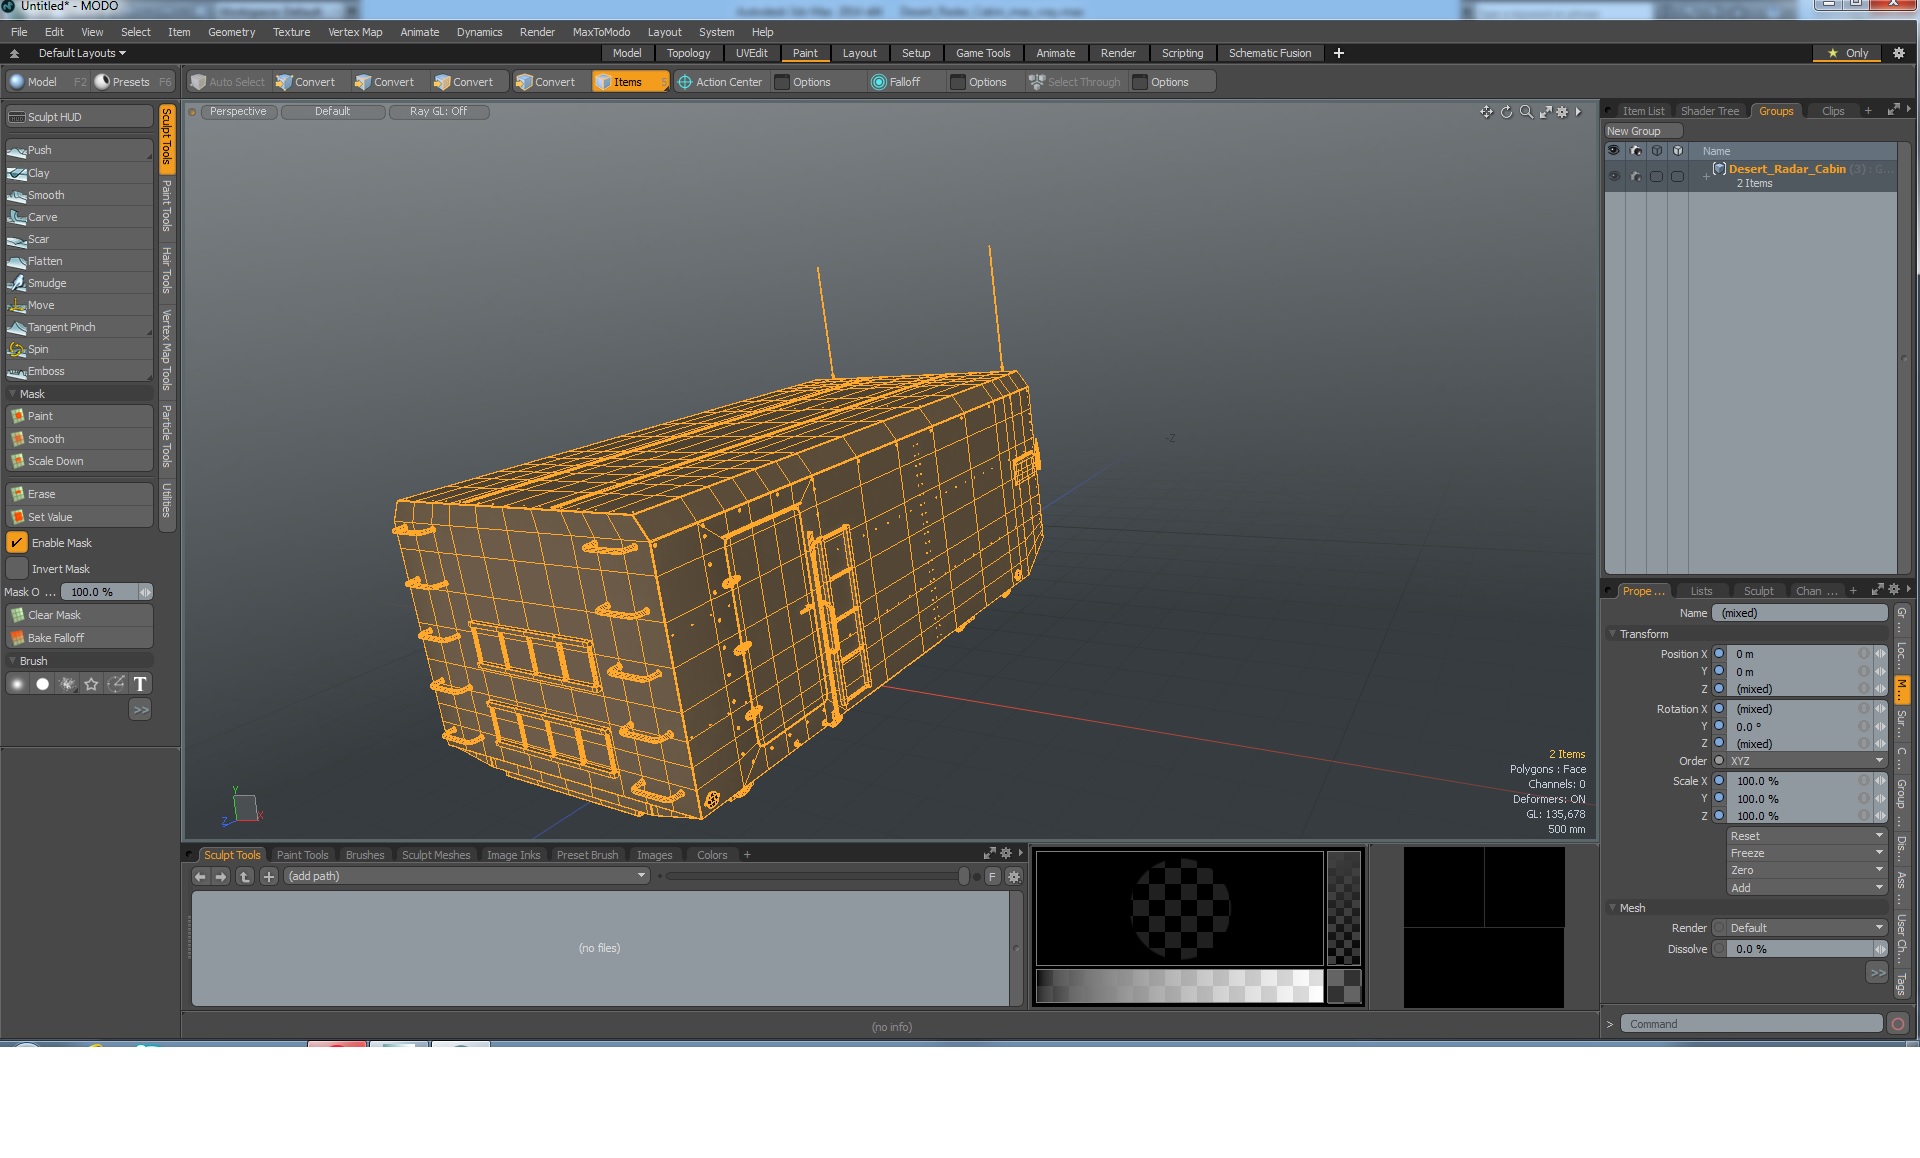Click the Perspective viewport button
This screenshot has height=1158, width=1920.
pyautogui.click(x=238, y=112)
